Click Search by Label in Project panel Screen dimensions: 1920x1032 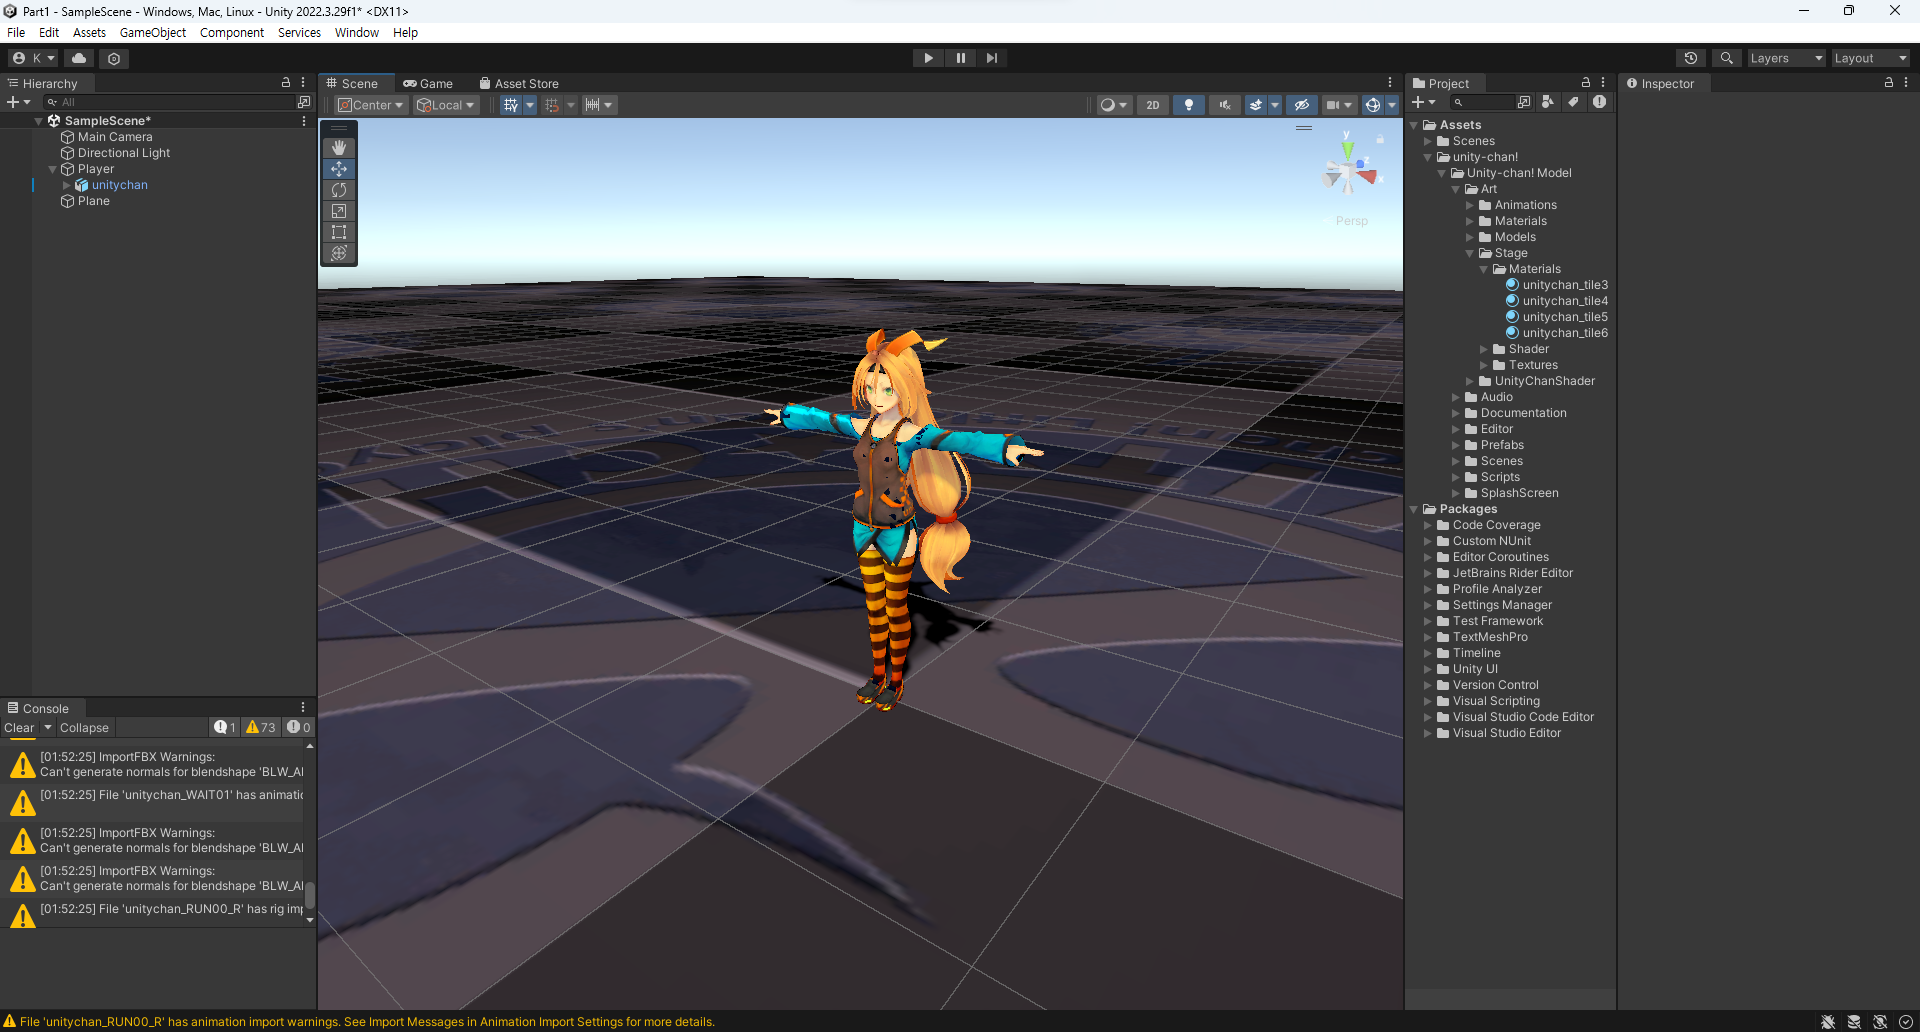pos(1573,102)
